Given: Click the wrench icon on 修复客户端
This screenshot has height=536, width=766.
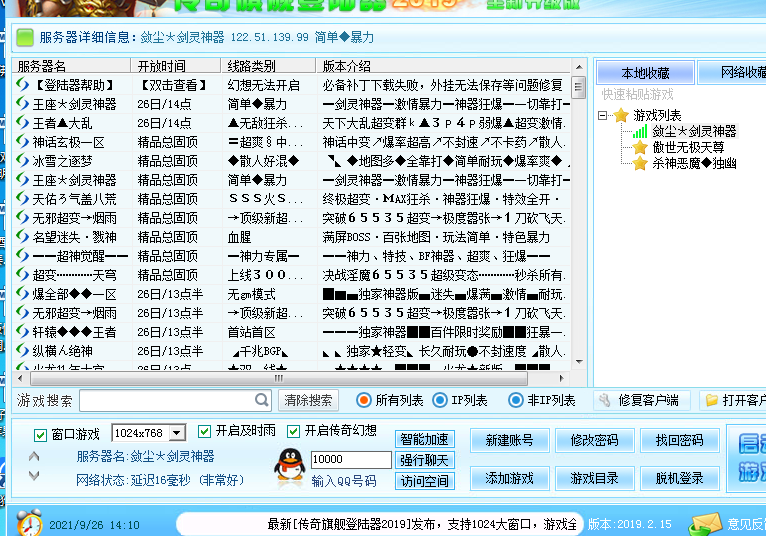Looking at the screenshot, I should tap(605, 401).
